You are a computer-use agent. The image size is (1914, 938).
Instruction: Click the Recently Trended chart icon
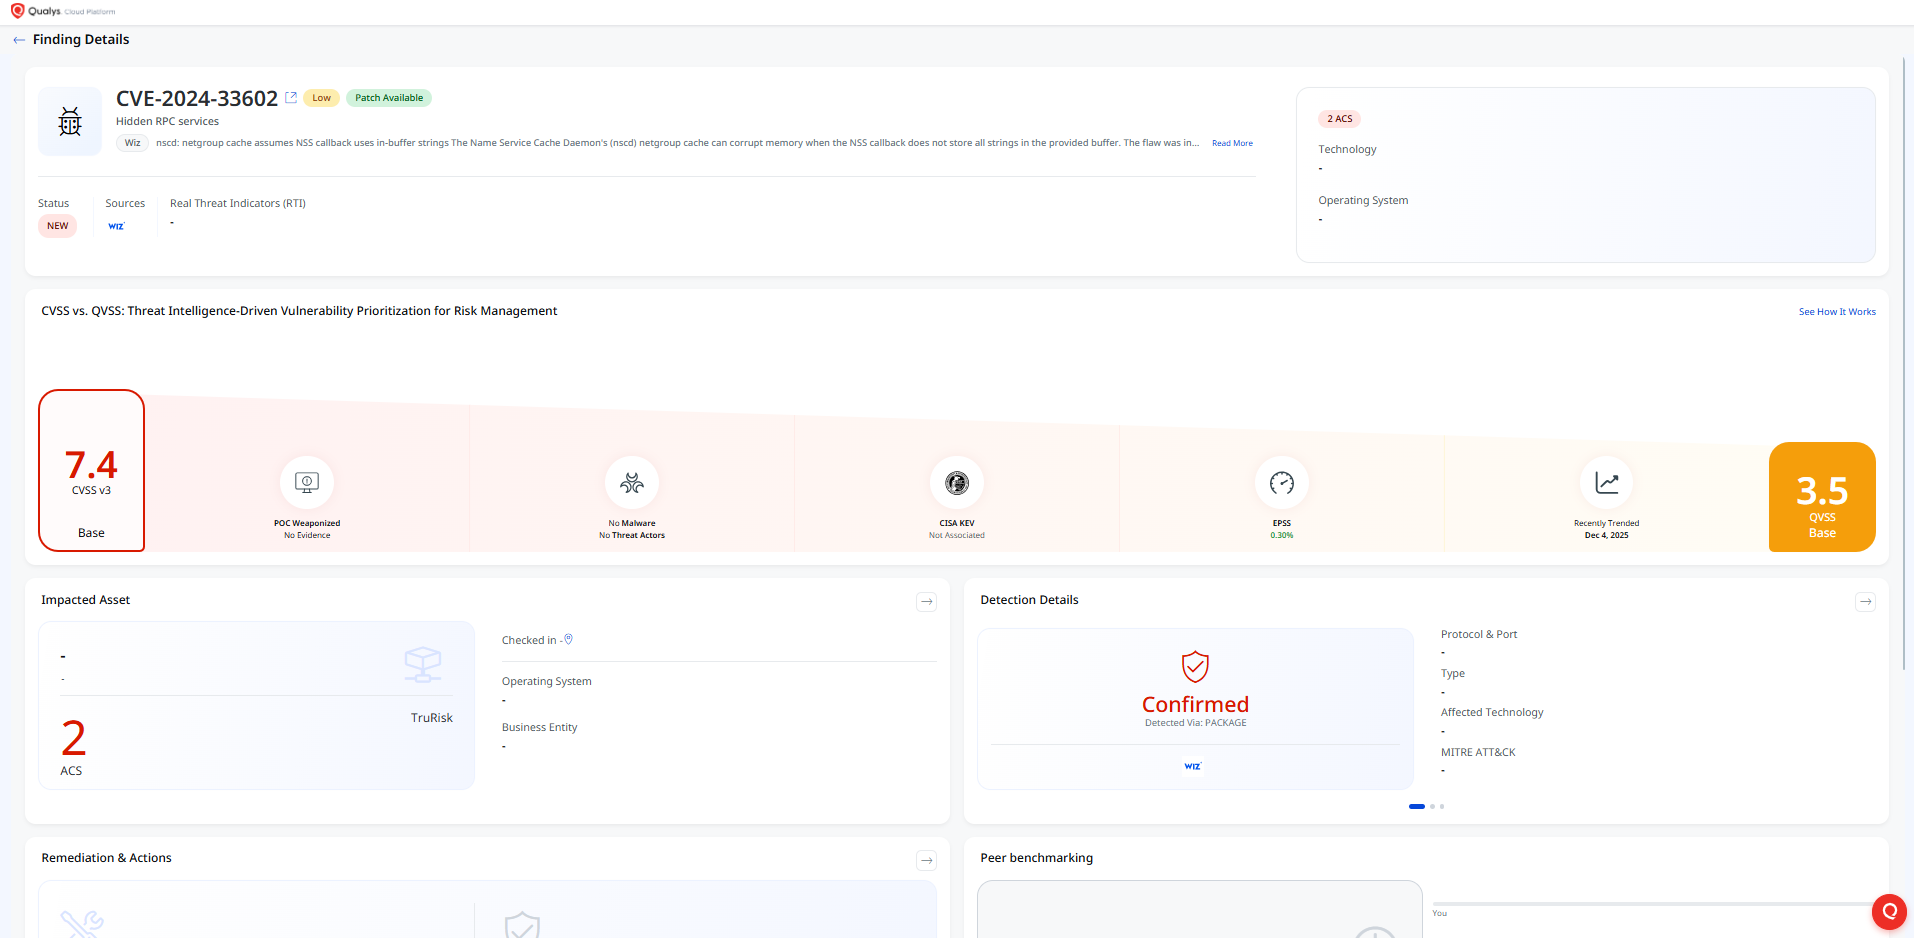(x=1606, y=483)
